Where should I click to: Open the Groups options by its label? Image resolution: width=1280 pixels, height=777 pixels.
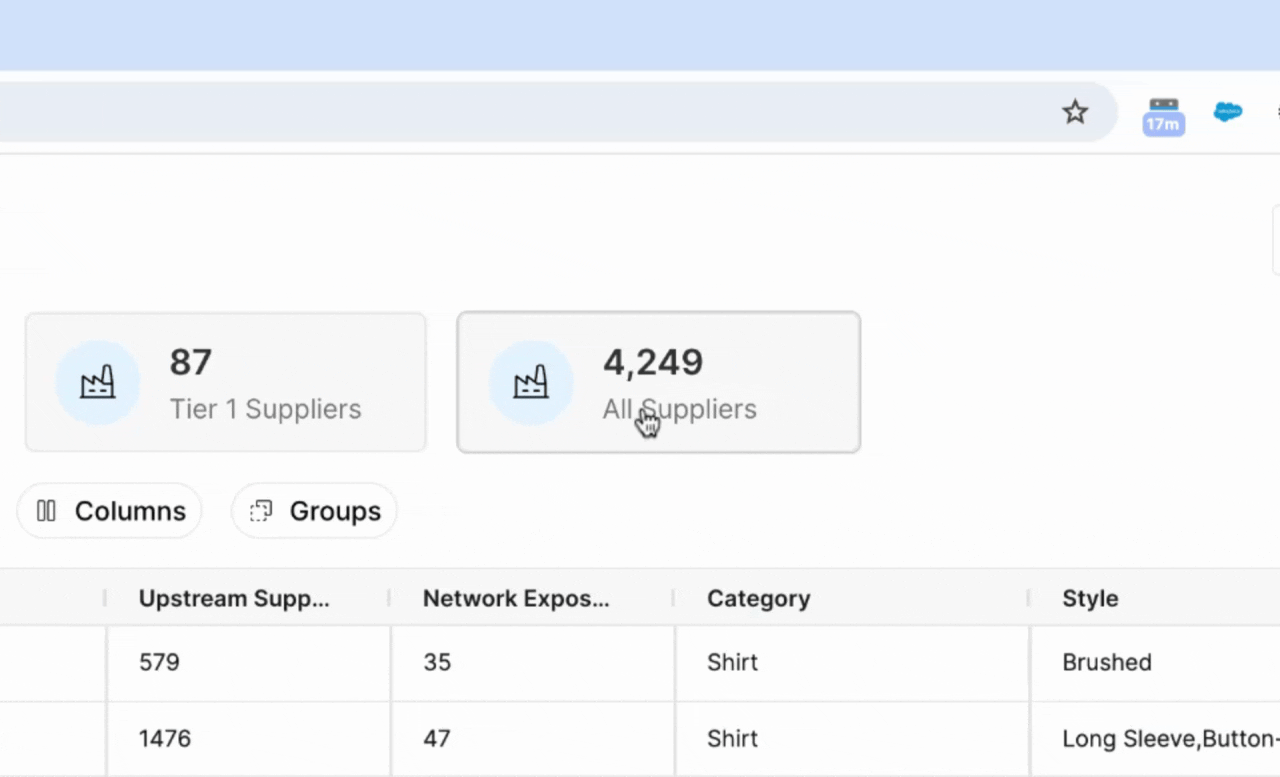click(x=335, y=511)
